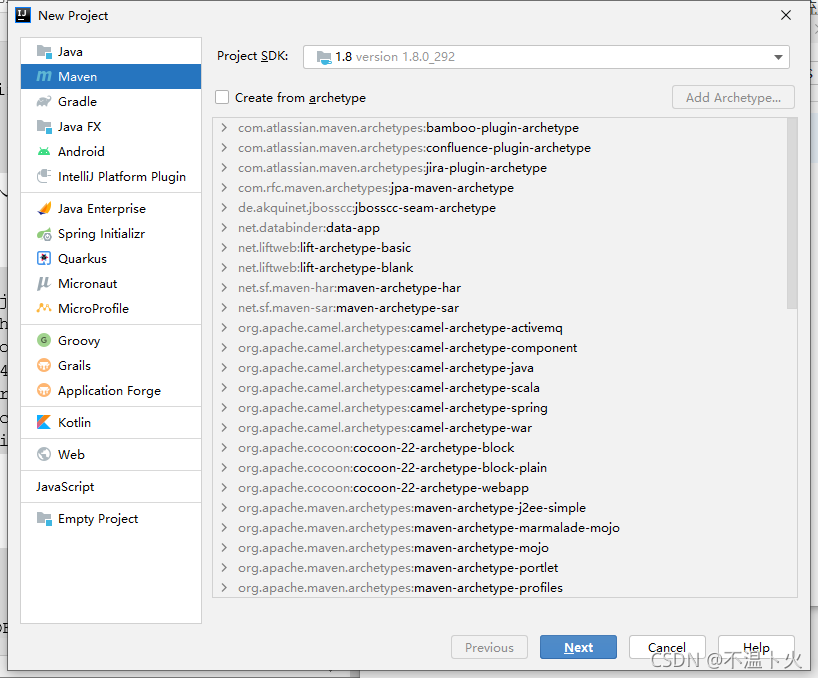Select Gradle in project type list
This screenshot has width=818, height=678.
(111, 102)
